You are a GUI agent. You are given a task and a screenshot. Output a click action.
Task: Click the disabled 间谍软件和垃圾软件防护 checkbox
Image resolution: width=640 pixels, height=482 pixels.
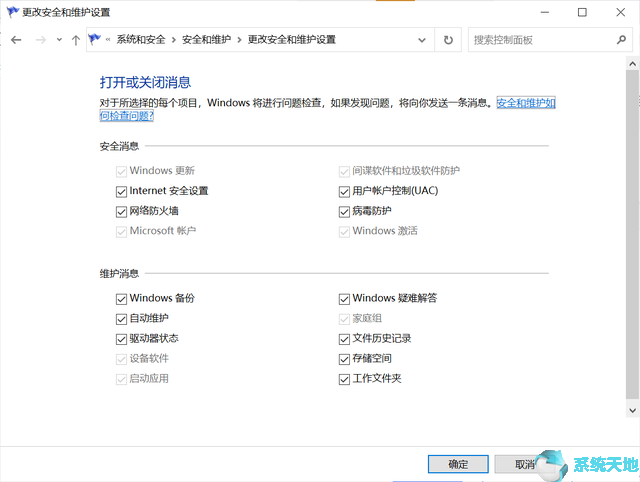(x=344, y=171)
